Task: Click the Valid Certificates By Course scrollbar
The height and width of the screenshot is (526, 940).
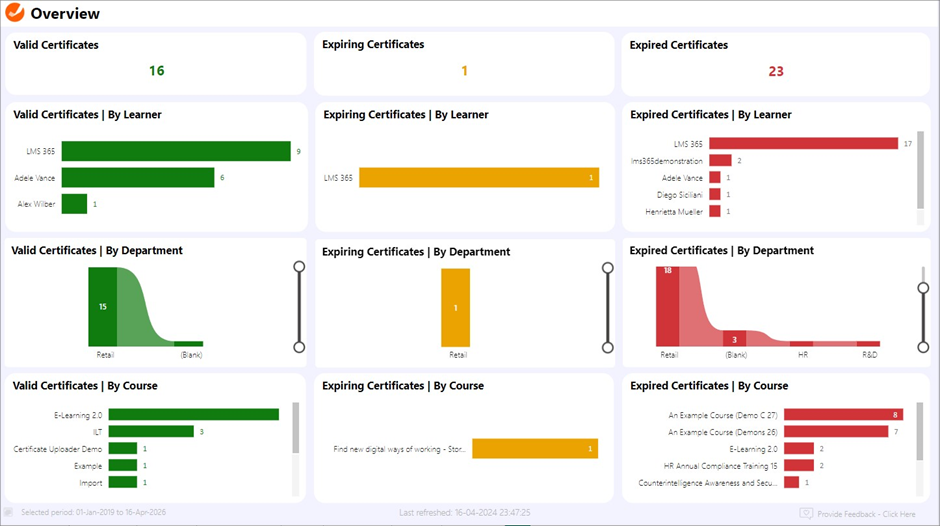Action: [x=295, y=428]
